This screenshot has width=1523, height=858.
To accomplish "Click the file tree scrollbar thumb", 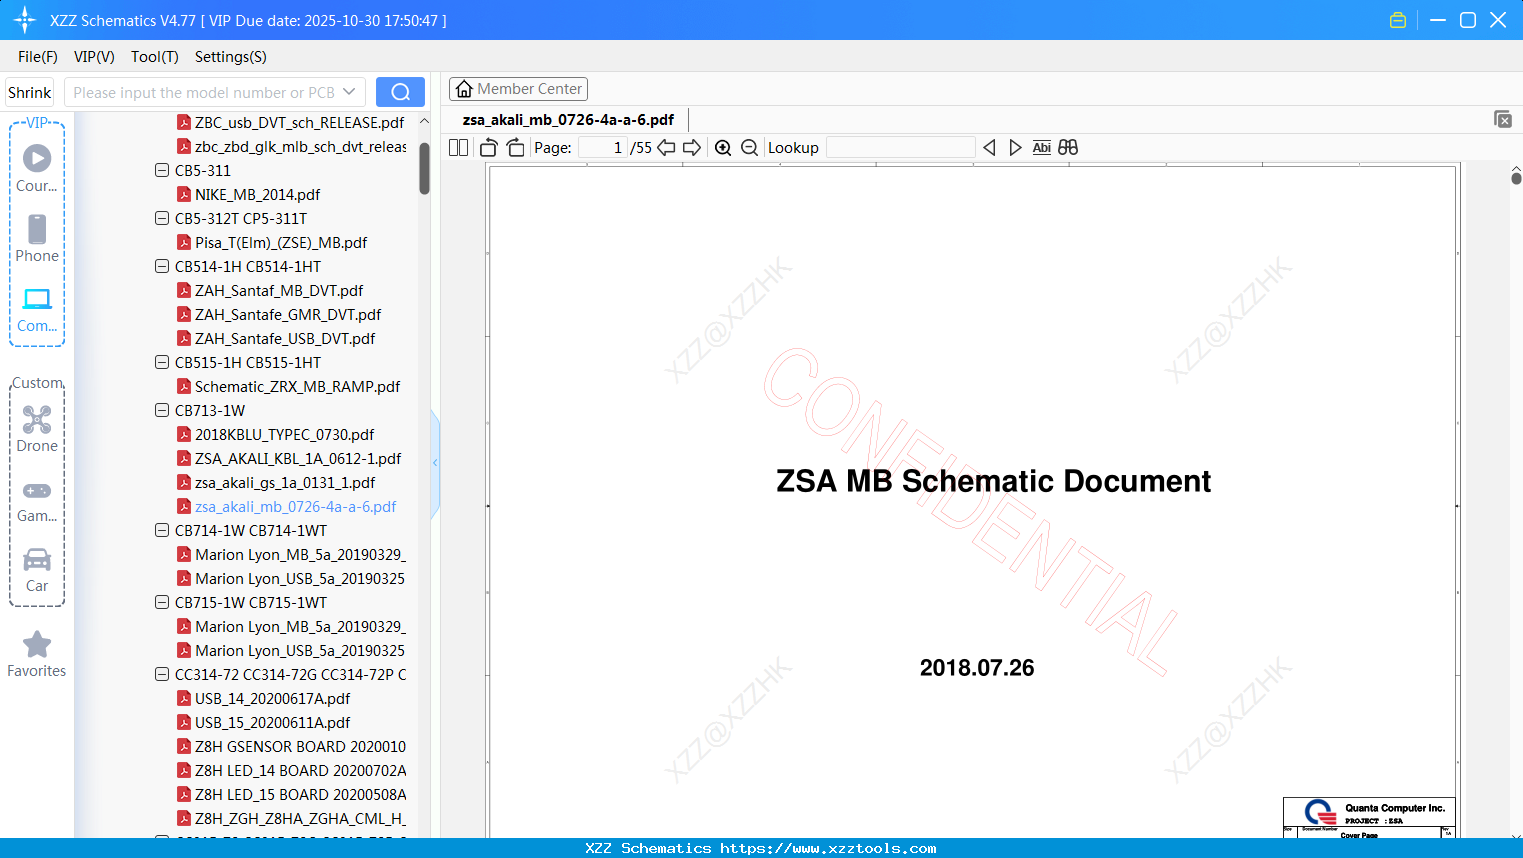I will click(424, 168).
